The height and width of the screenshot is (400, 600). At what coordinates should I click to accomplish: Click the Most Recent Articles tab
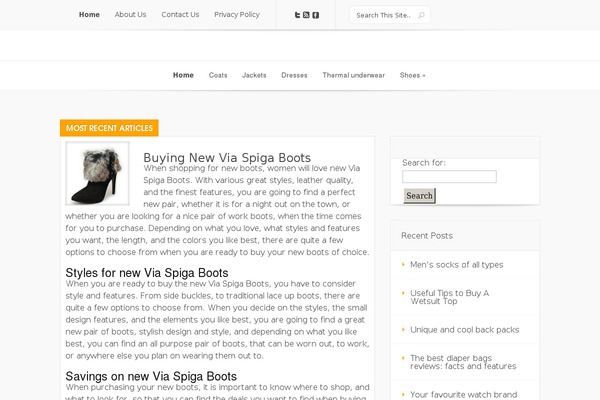pos(109,128)
